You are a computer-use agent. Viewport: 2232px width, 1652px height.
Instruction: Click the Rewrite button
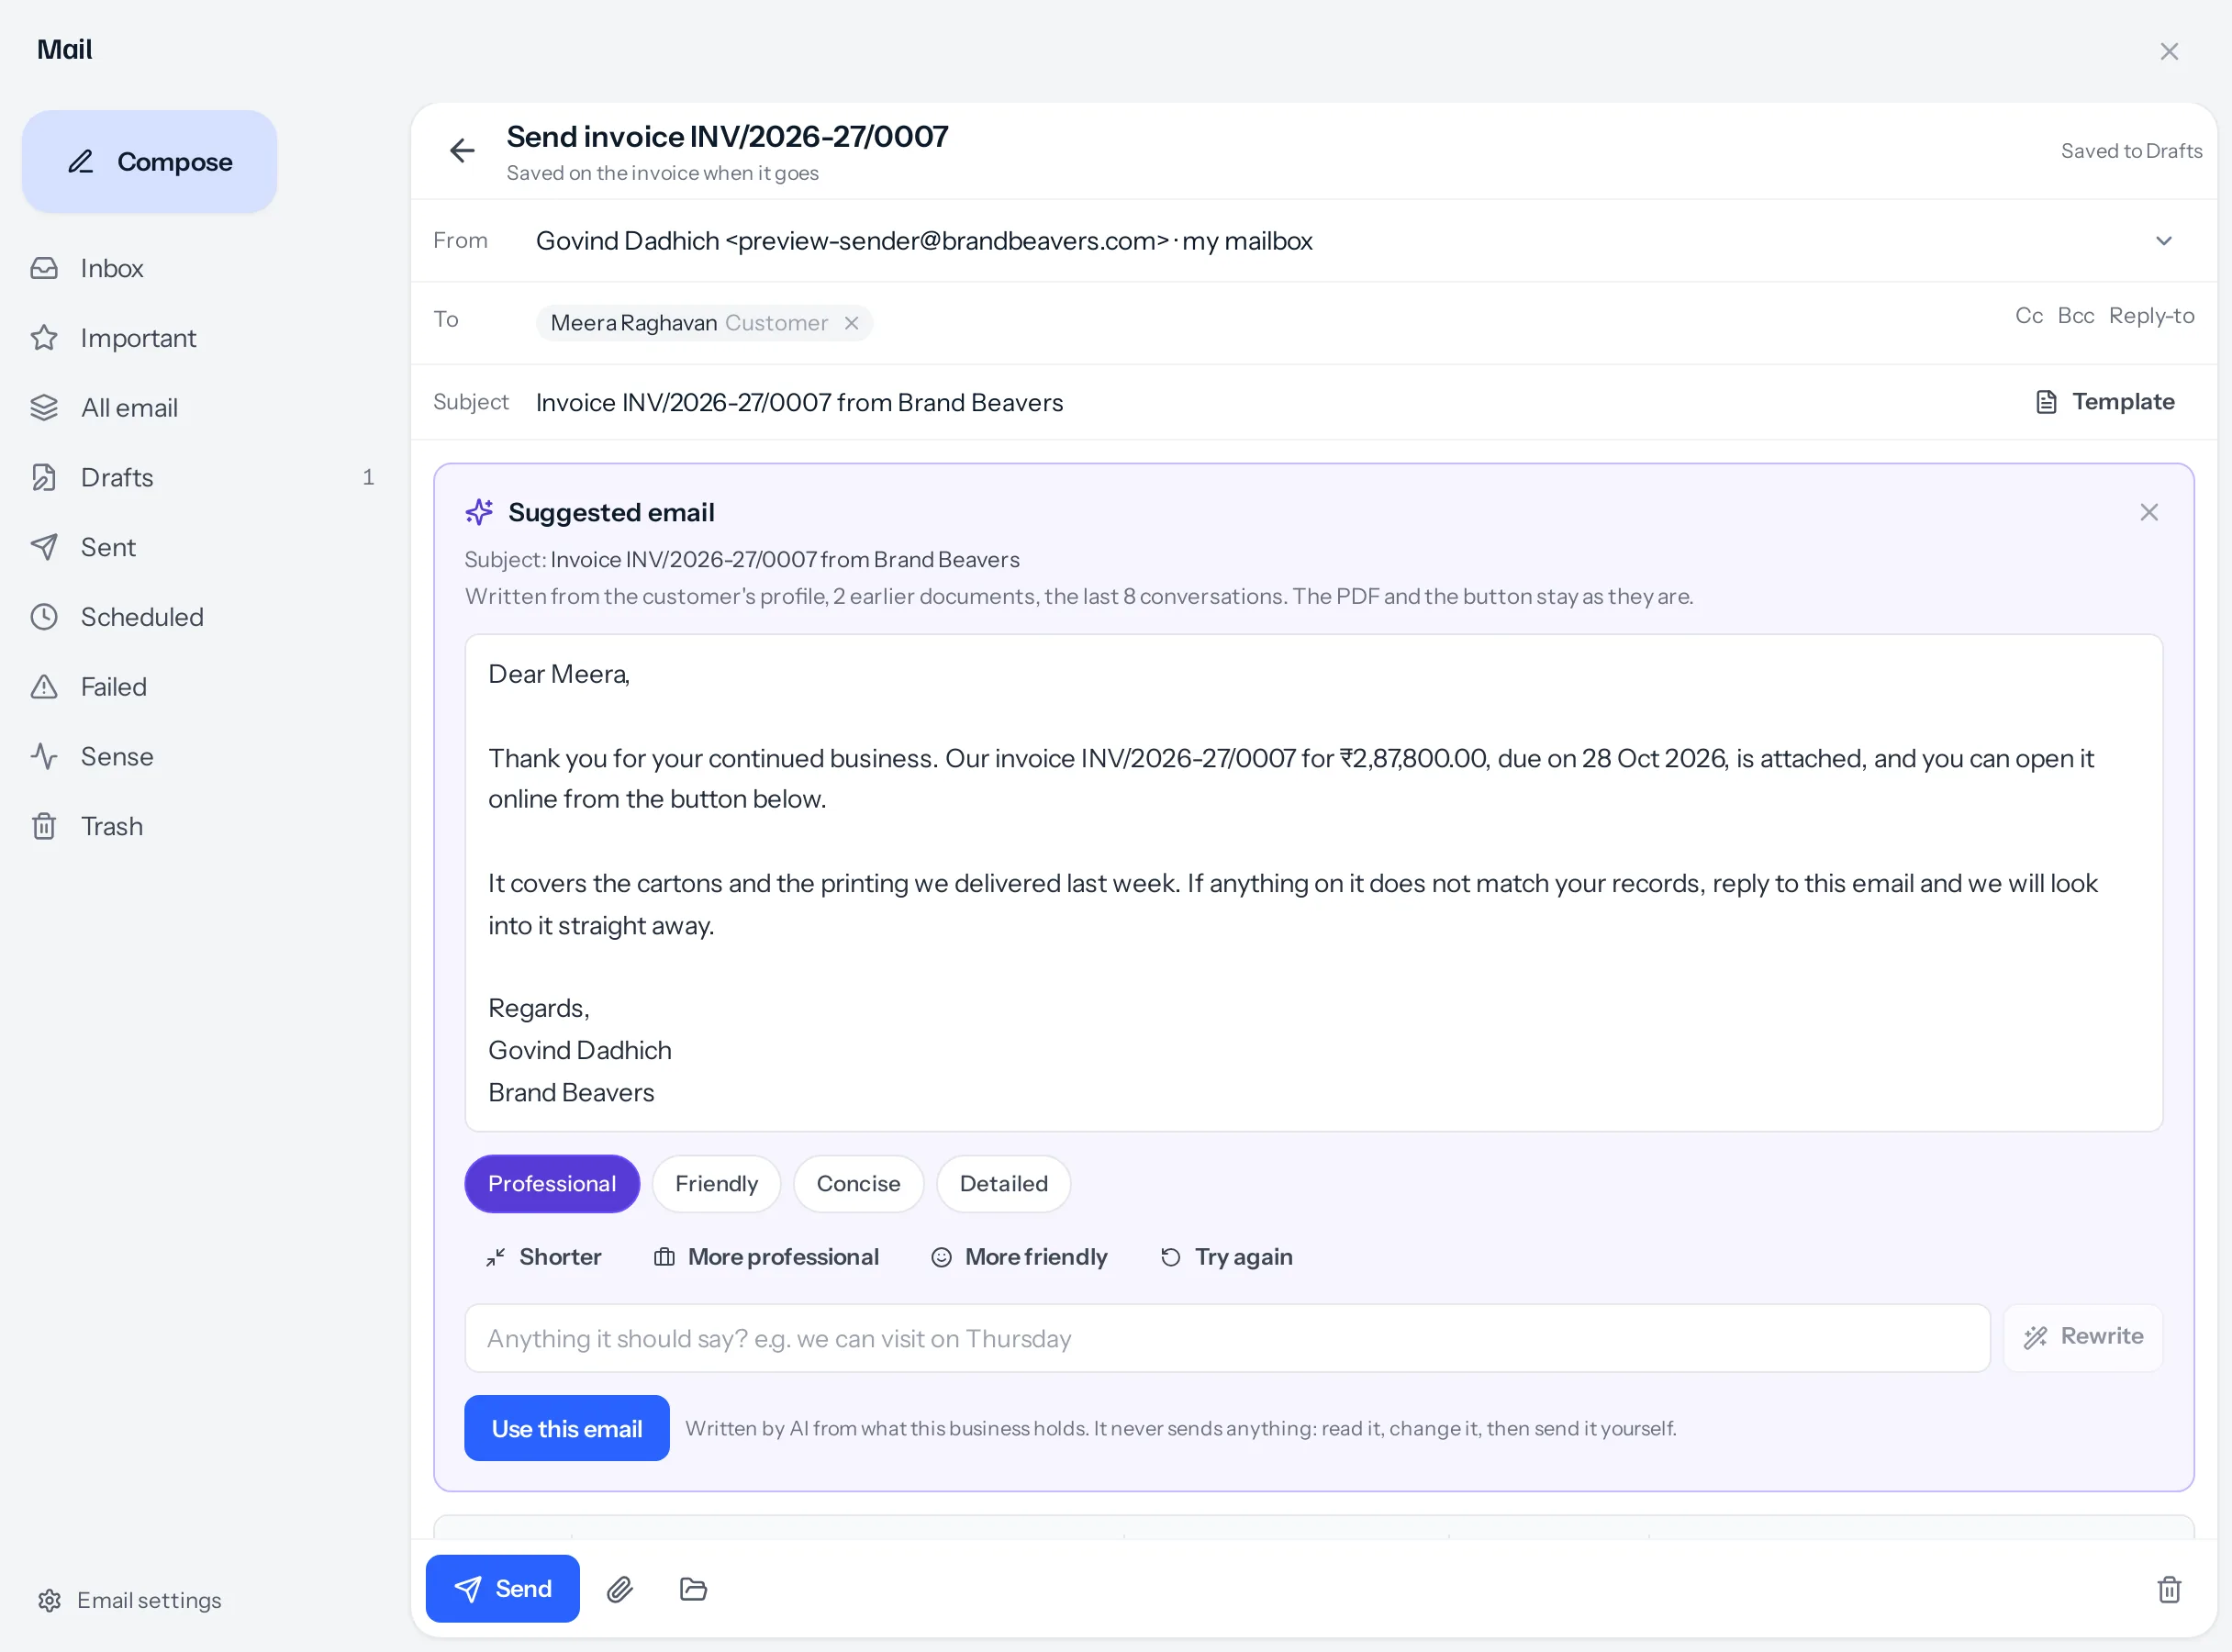pos(2084,1338)
